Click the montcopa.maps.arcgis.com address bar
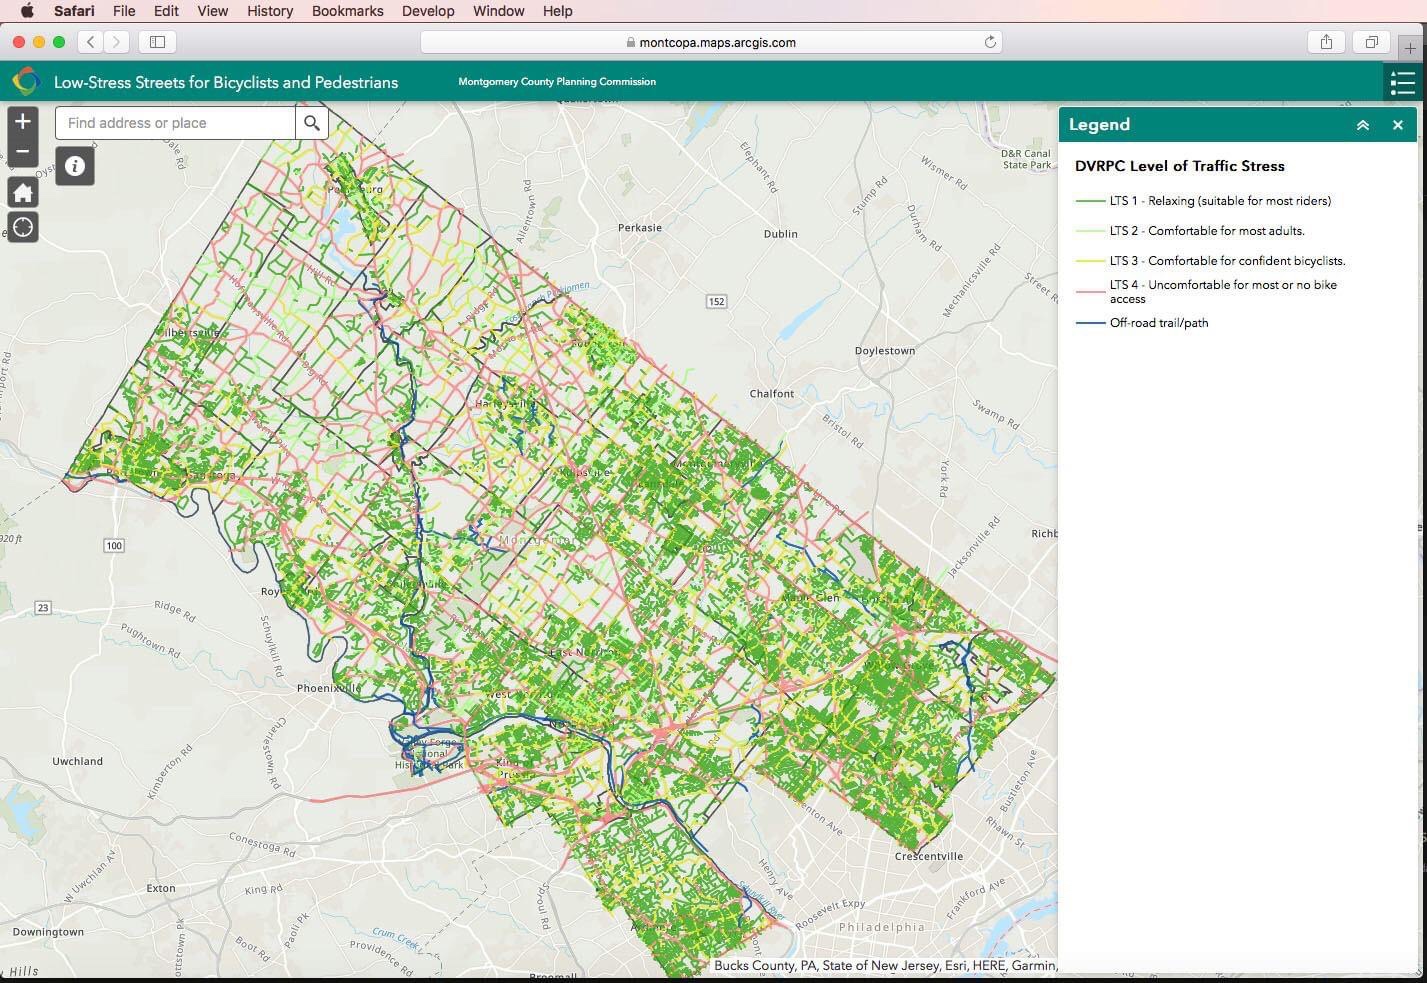The width and height of the screenshot is (1427, 983). (711, 42)
